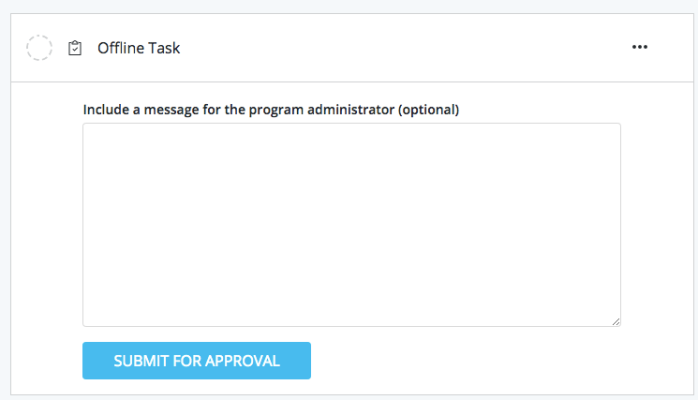The width and height of the screenshot is (698, 400).
Task: Focus the program administrator message box
Action: click(351, 224)
